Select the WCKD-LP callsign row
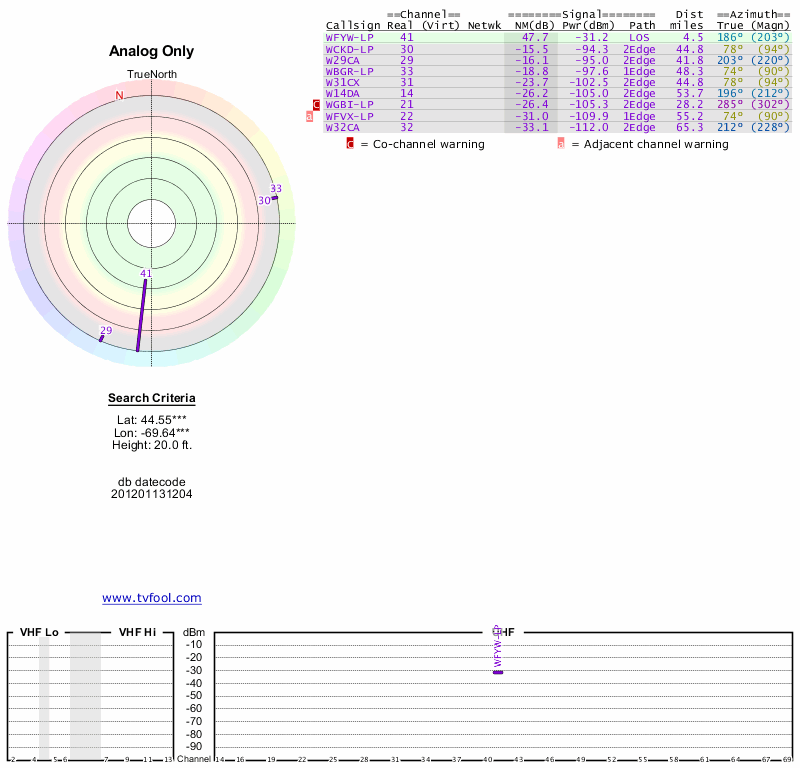Screen dimensions: 800x768 click(x=349, y=49)
